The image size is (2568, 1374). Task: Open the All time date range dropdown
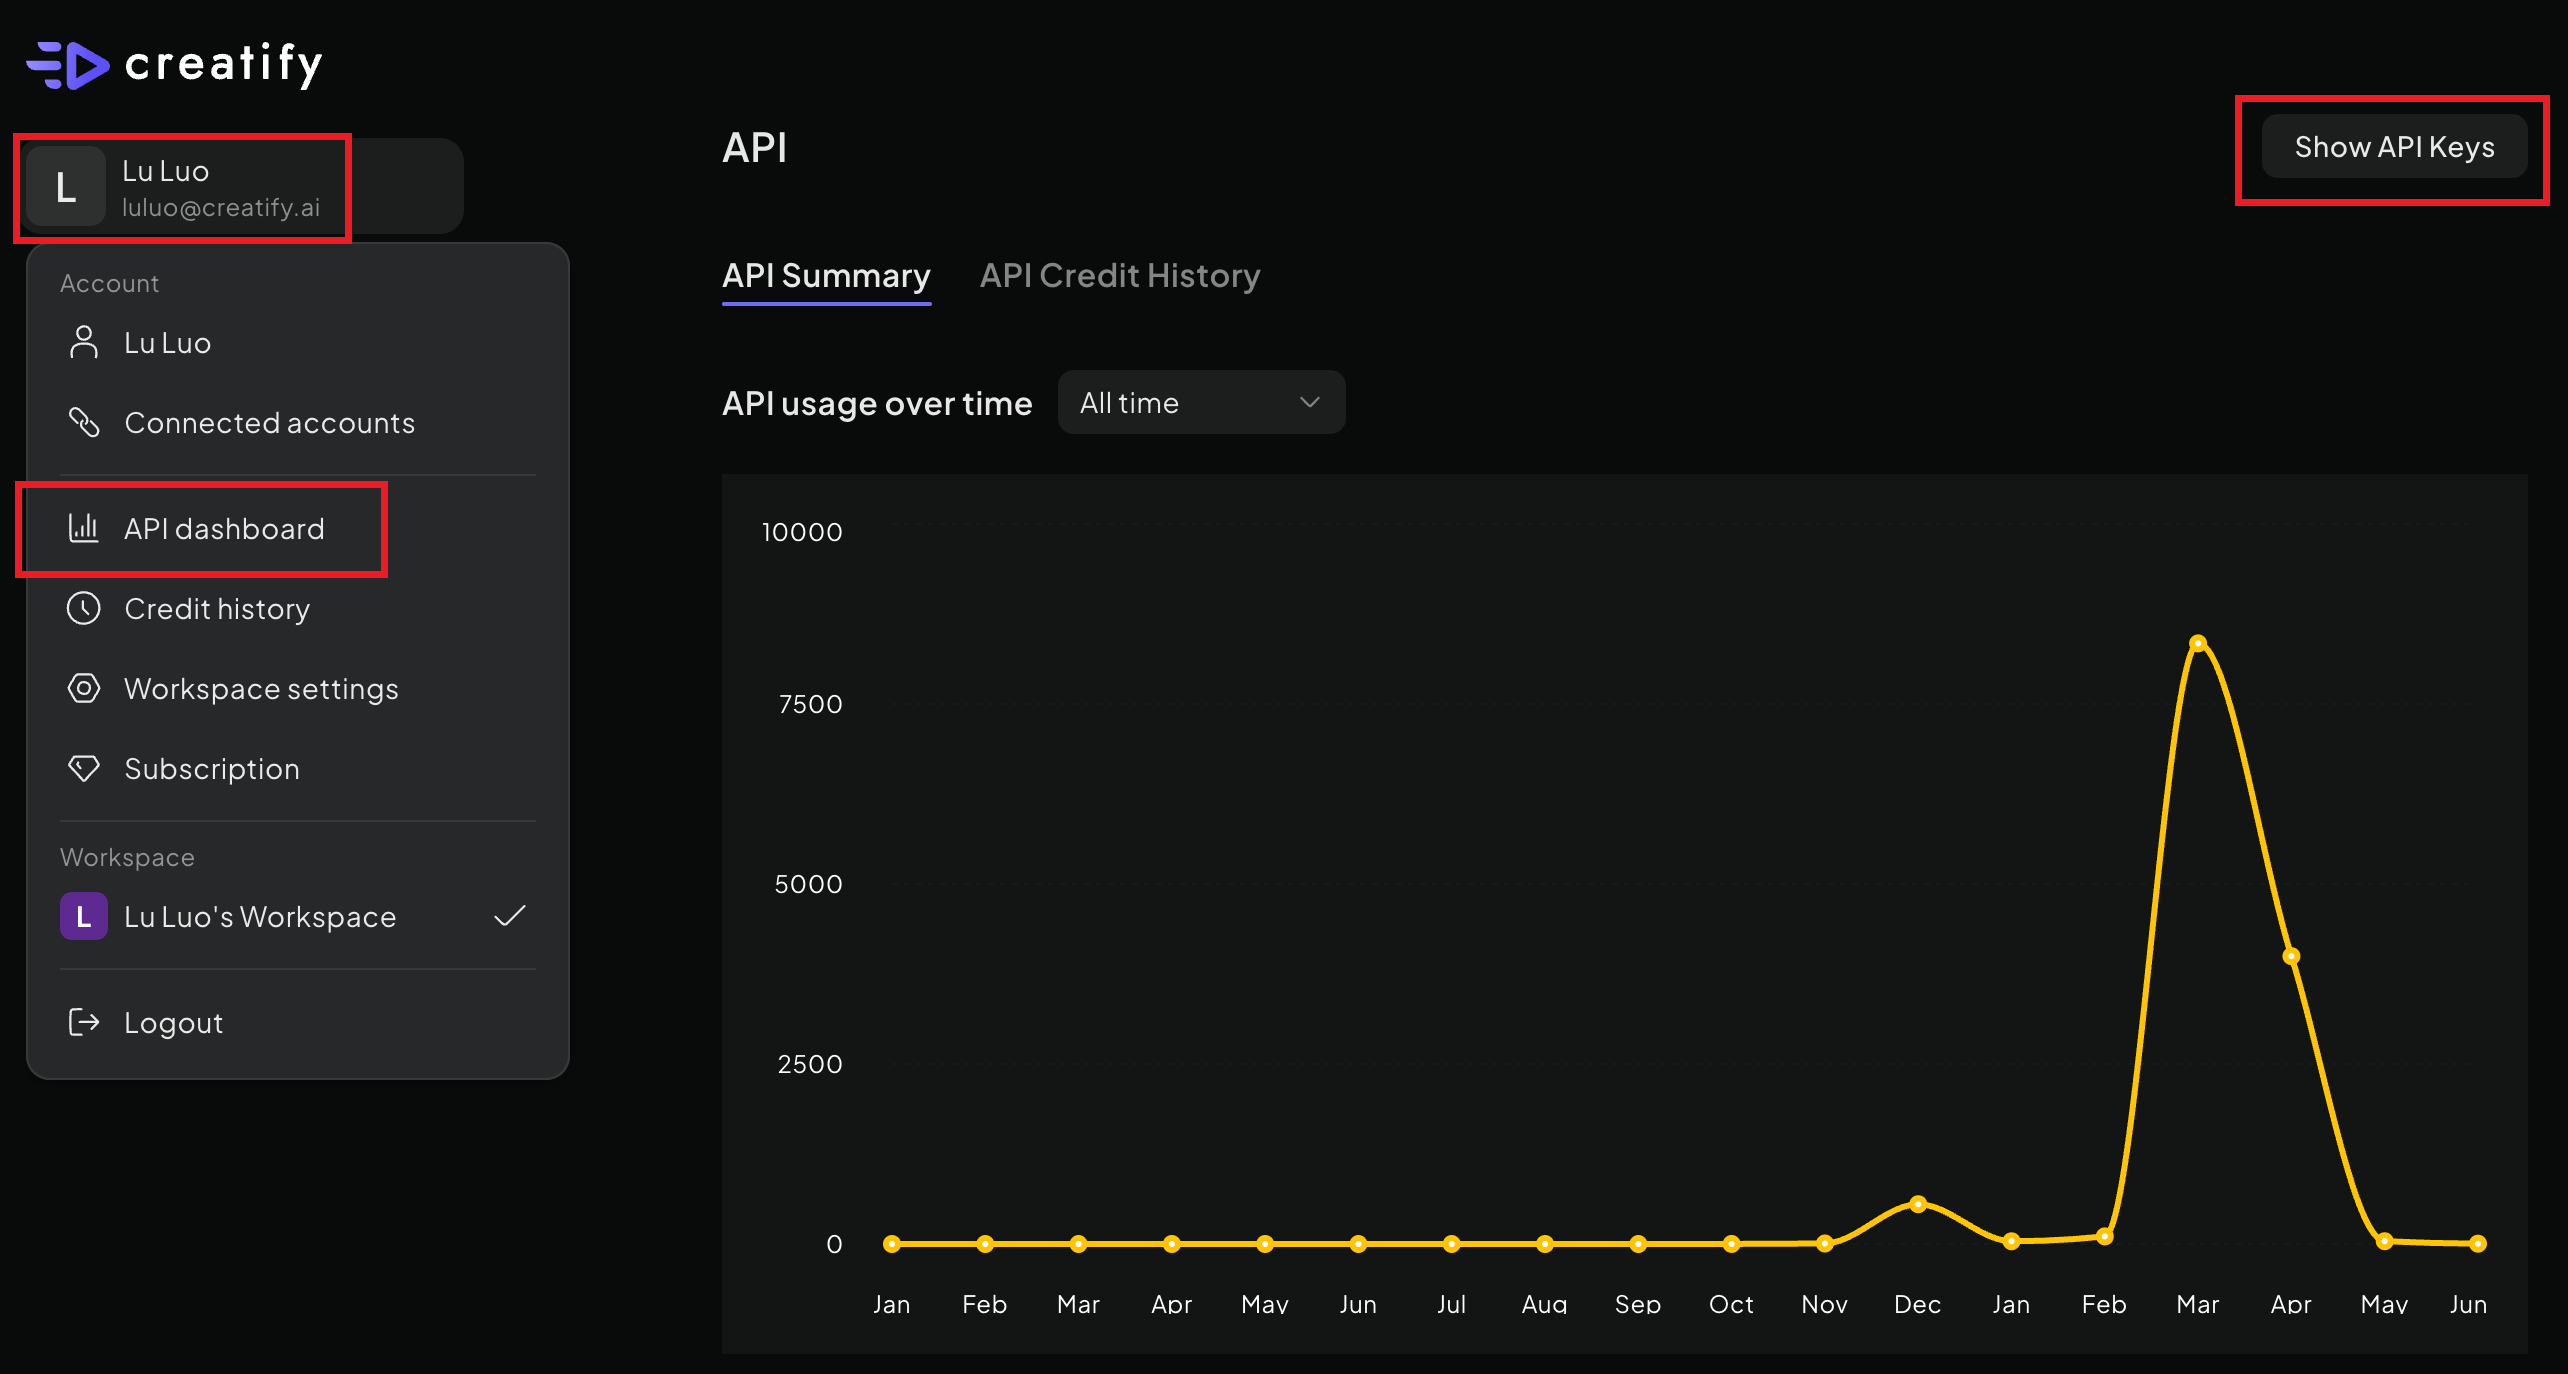1200,402
